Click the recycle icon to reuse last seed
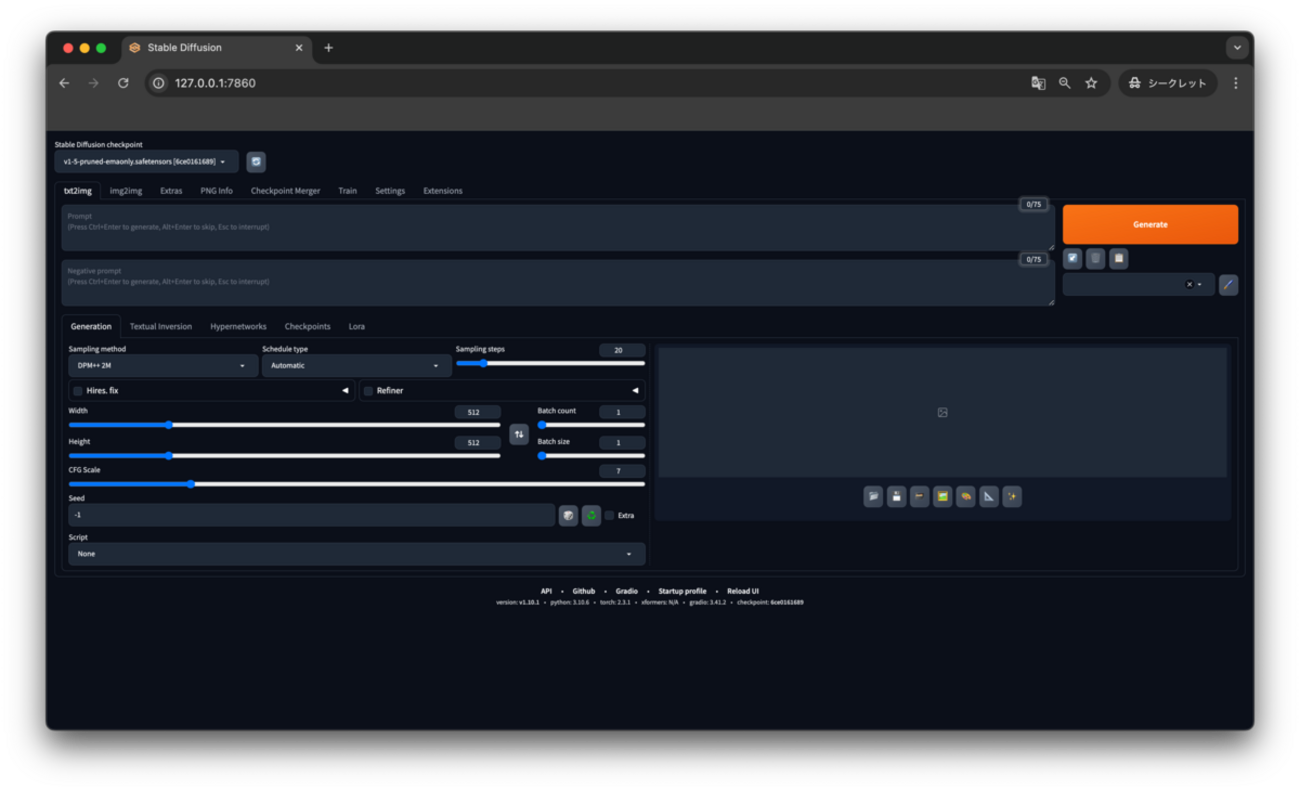Viewport: 1300px width, 791px height. 590,515
